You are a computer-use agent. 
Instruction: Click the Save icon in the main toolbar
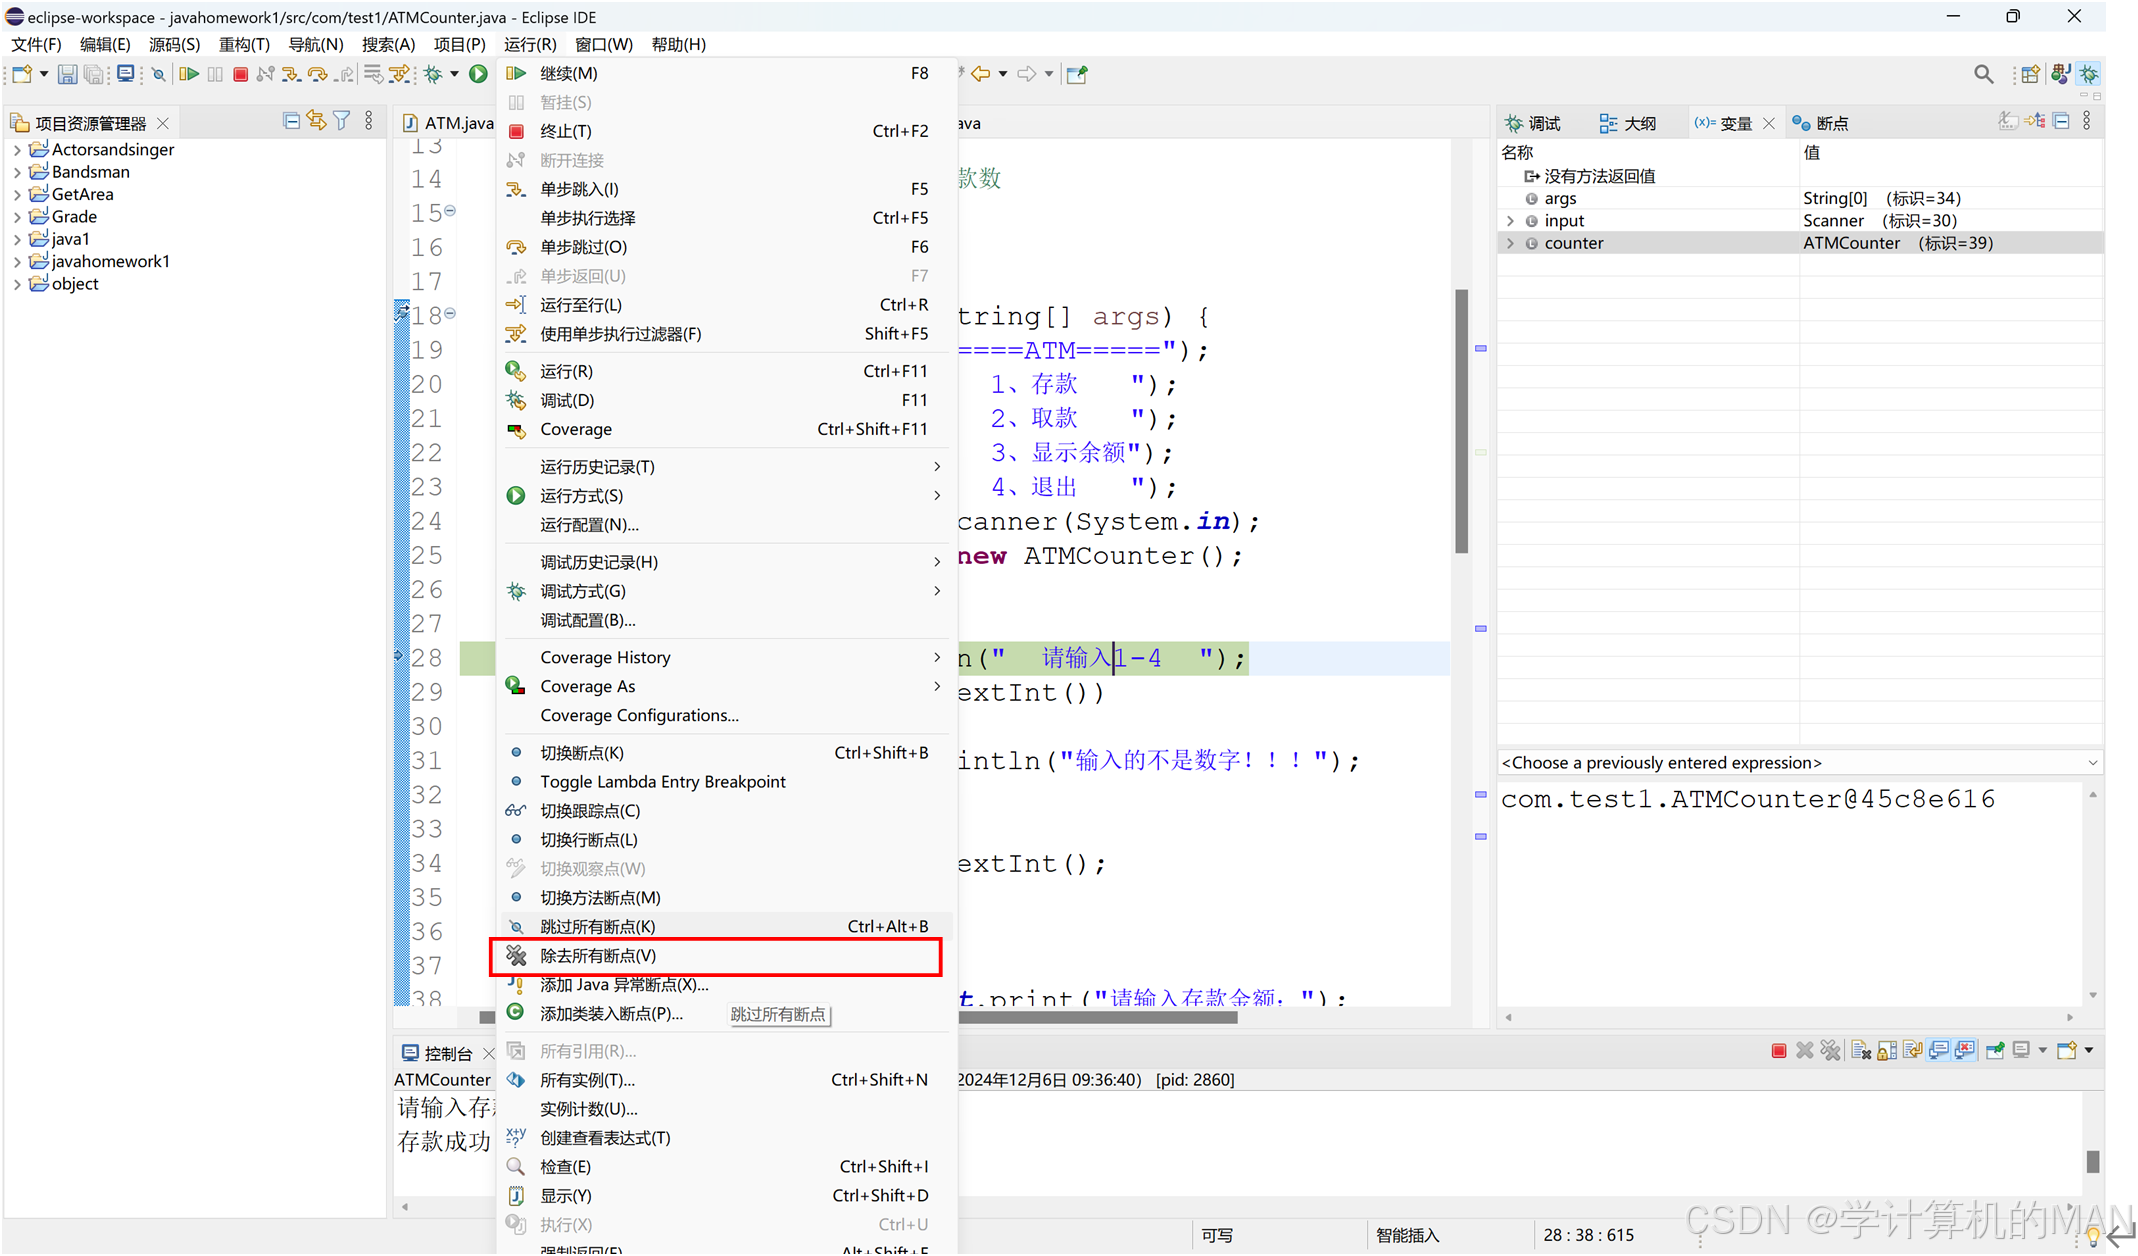pos(67,74)
